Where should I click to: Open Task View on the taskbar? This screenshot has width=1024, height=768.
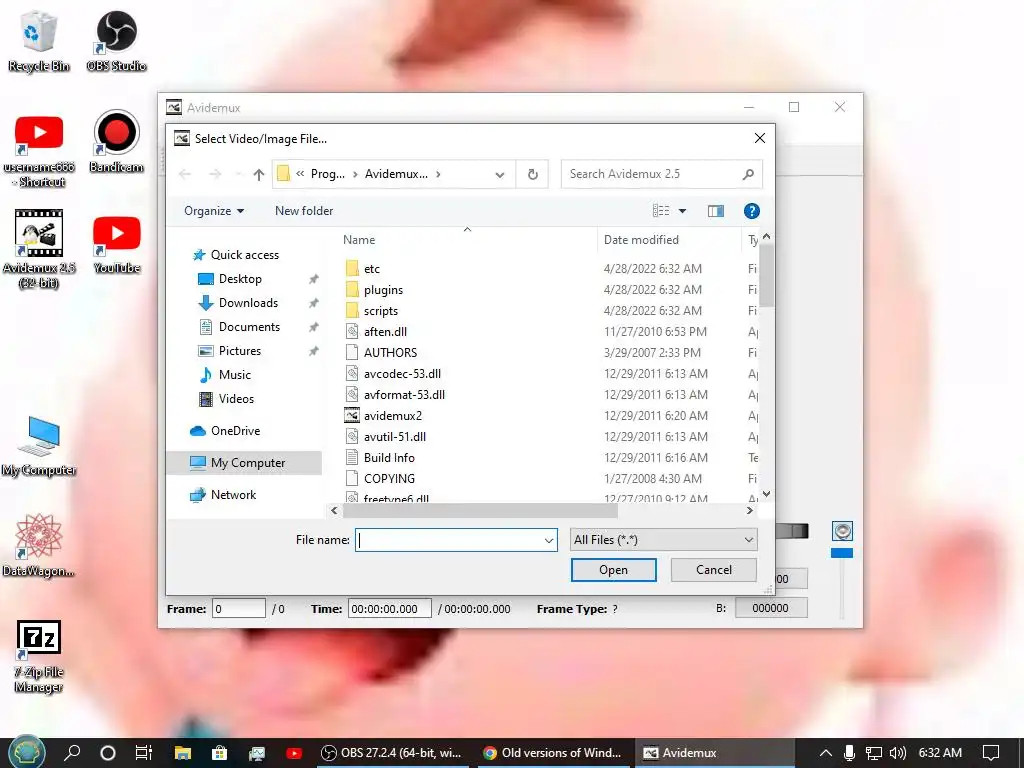[x=144, y=752]
